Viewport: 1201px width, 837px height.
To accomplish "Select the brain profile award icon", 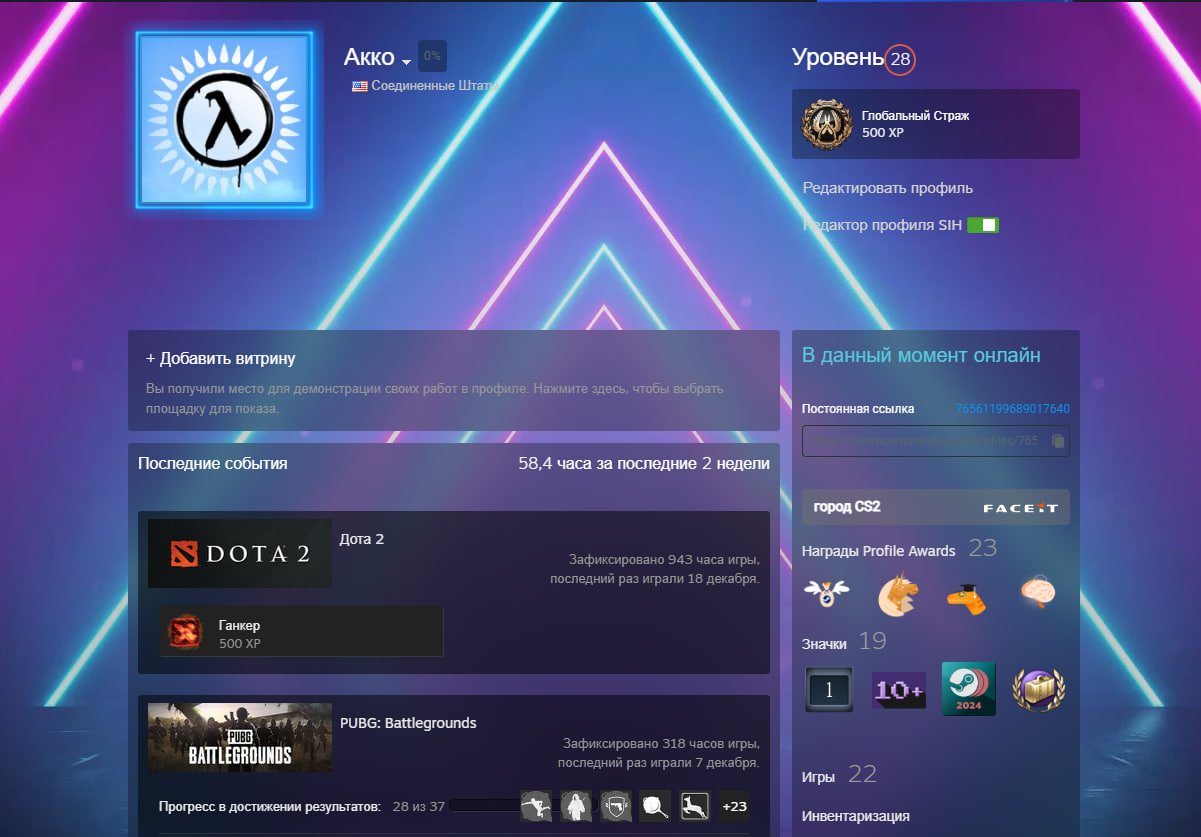I will click(x=1038, y=594).
